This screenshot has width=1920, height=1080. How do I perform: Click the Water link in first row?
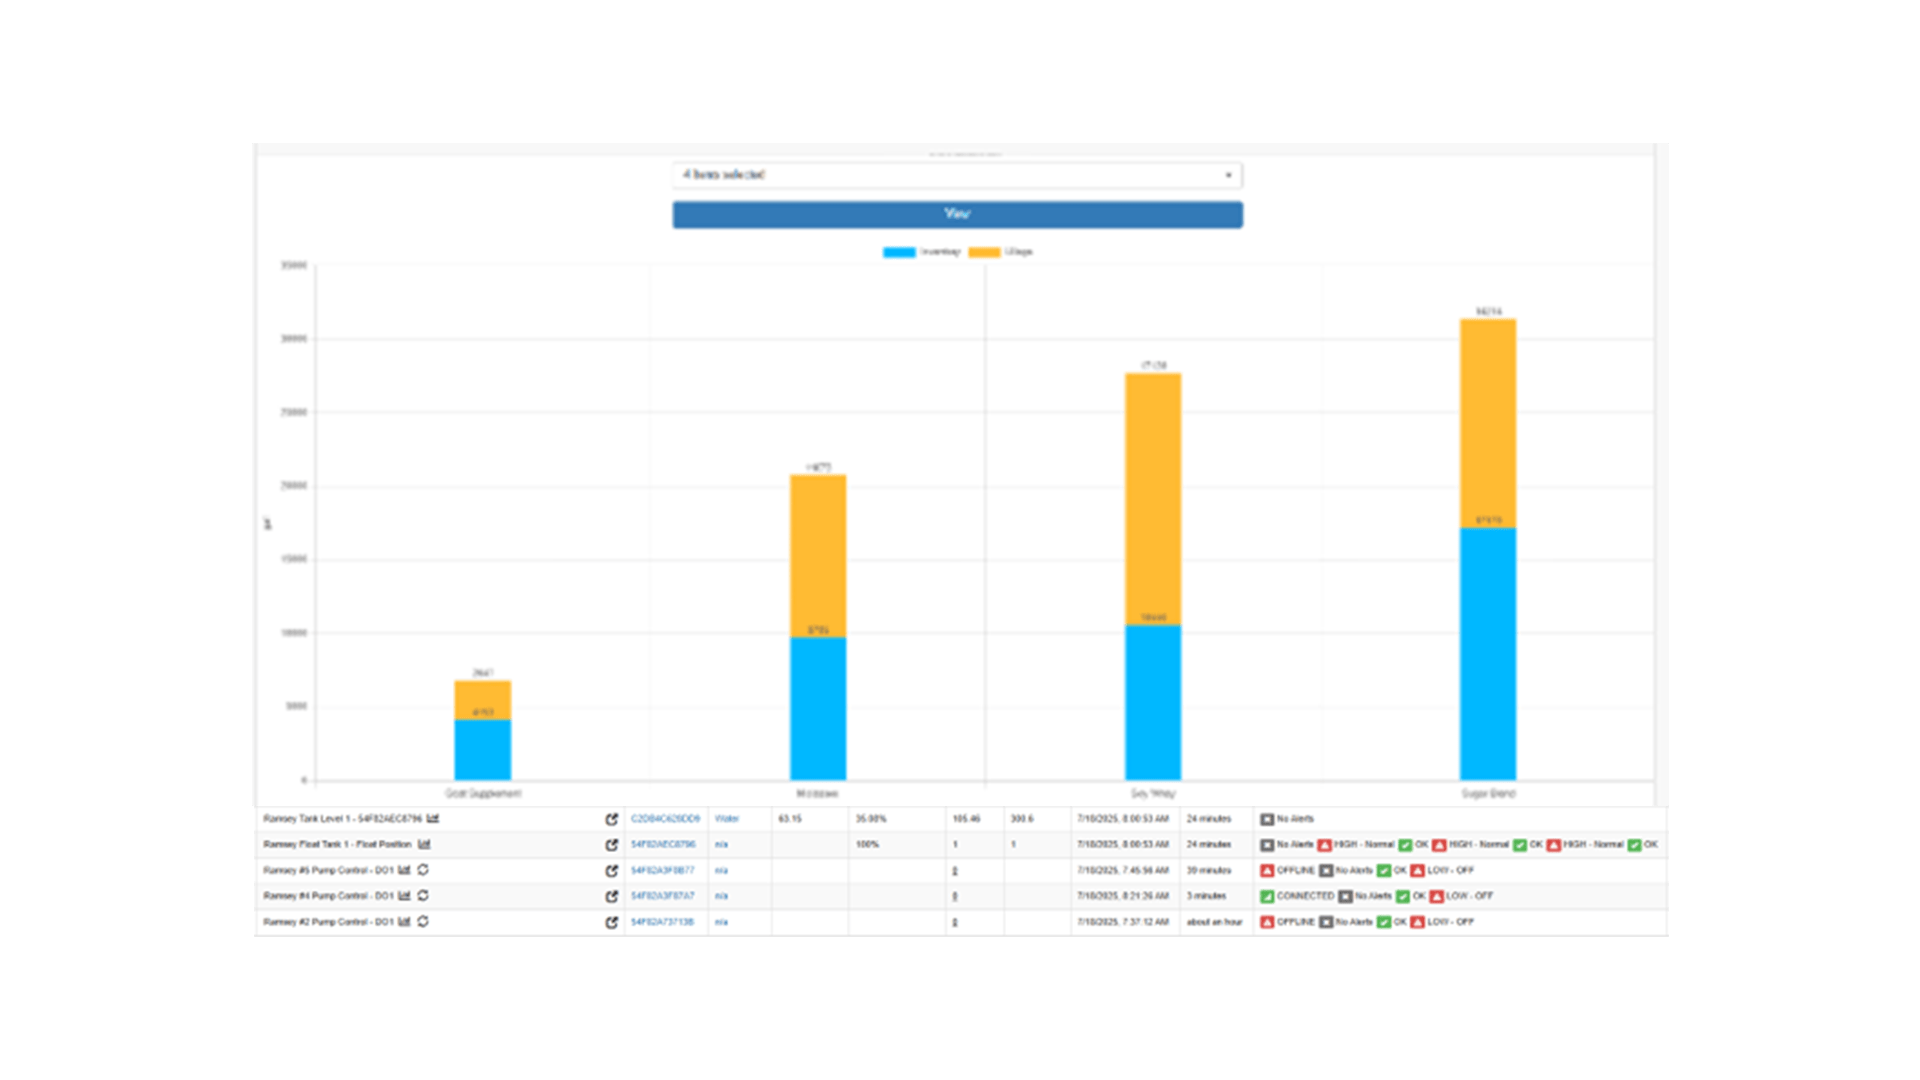[x=726, y=819]
